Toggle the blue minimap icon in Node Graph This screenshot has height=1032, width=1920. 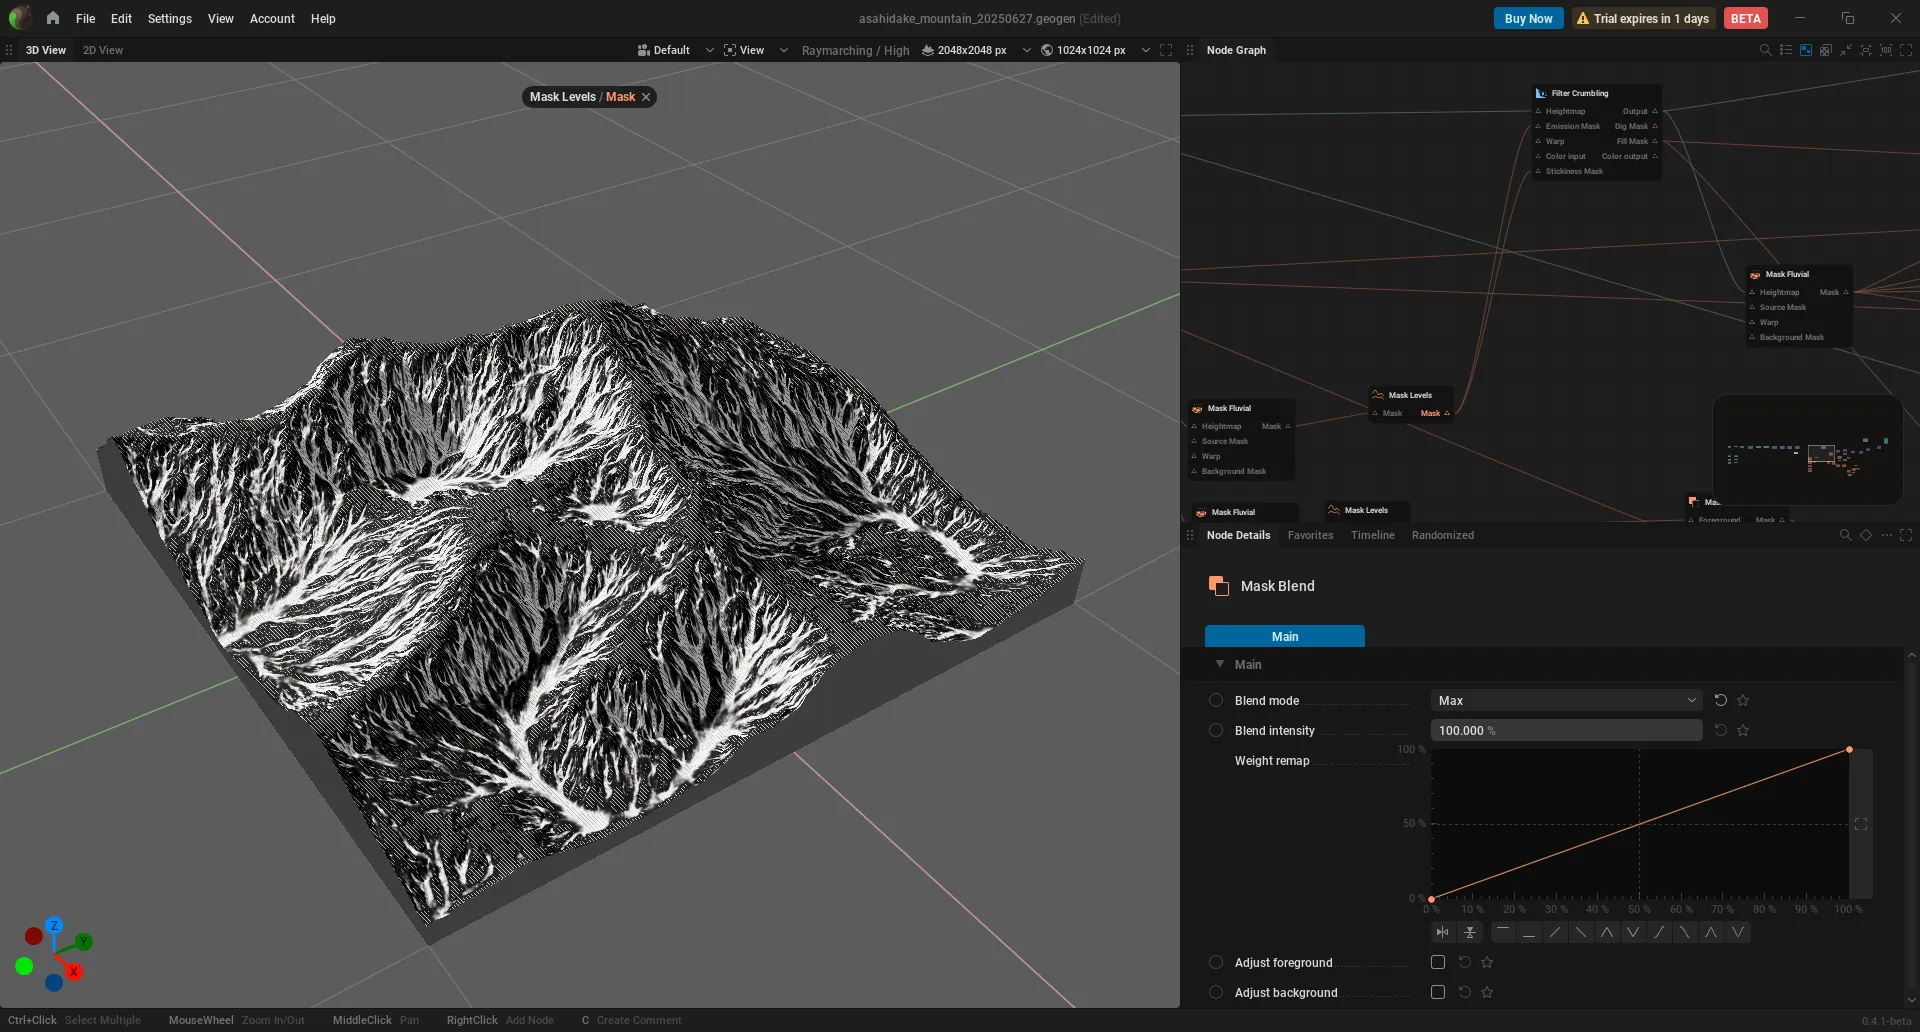[1805, 50]
